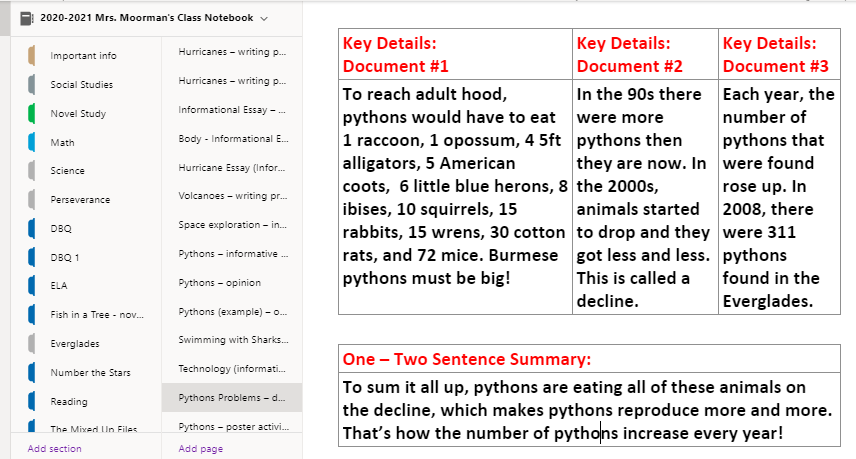Select the Pythons Problems page
This screenshot has height=459, width=856.
(x=232, y=398)
